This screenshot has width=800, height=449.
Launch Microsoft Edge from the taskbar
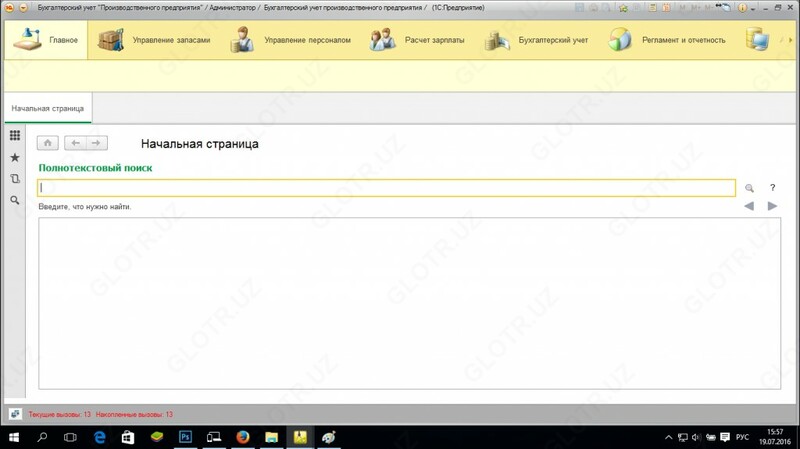pos(99,437)
